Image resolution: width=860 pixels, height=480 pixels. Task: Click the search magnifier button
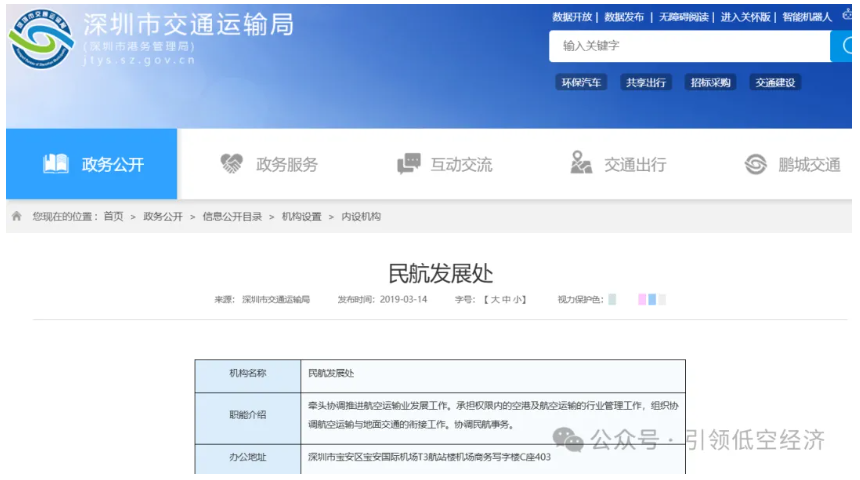(846, 46)
